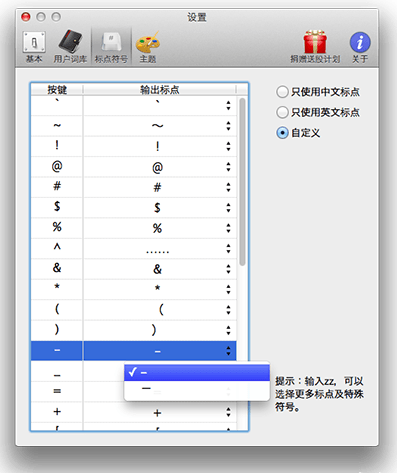Select the # key cell
The width and height of the screenshot is (397, 473).
(57, 187)
